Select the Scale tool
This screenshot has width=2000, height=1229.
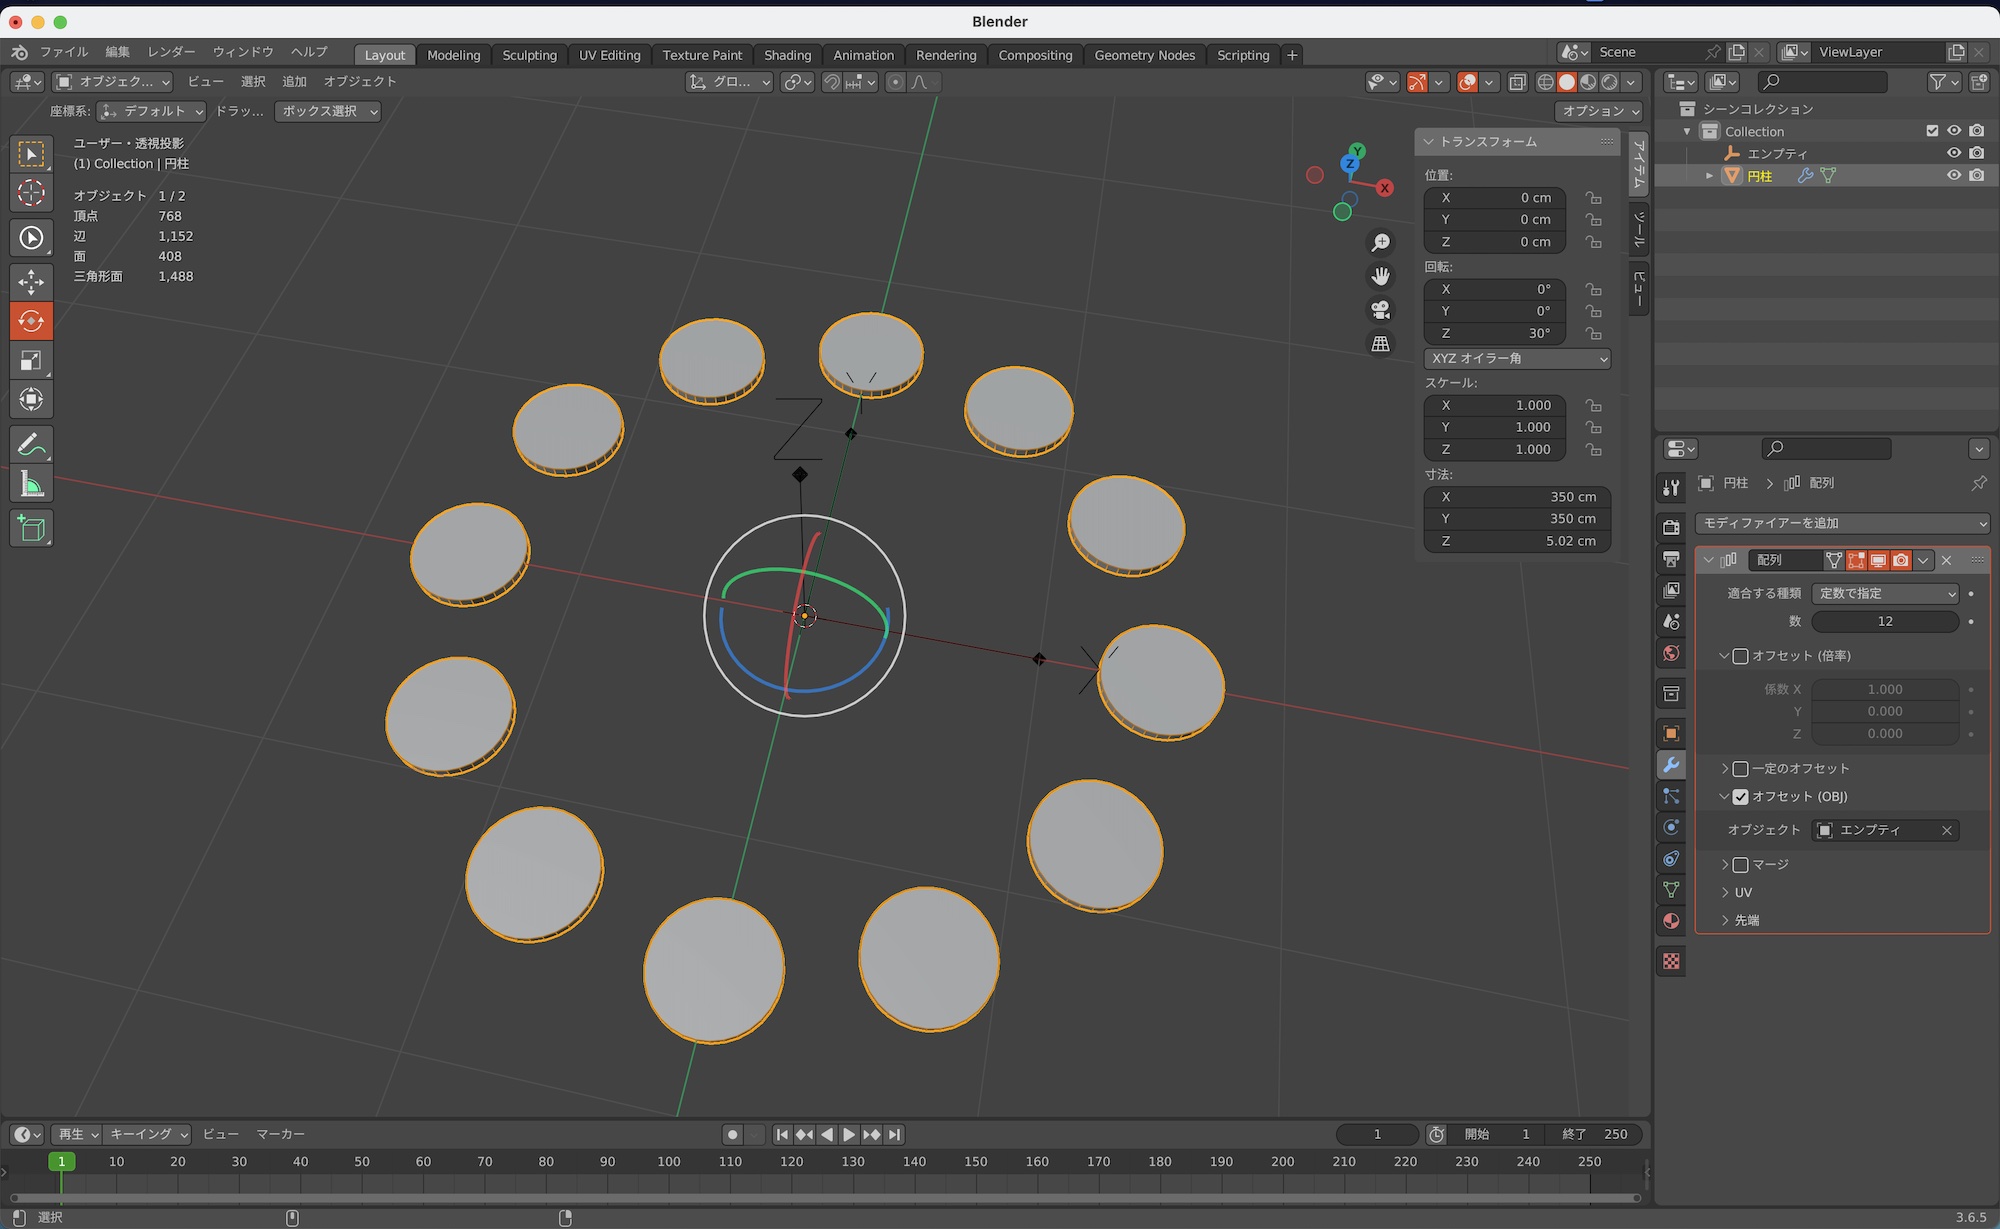tap(31, 361)
